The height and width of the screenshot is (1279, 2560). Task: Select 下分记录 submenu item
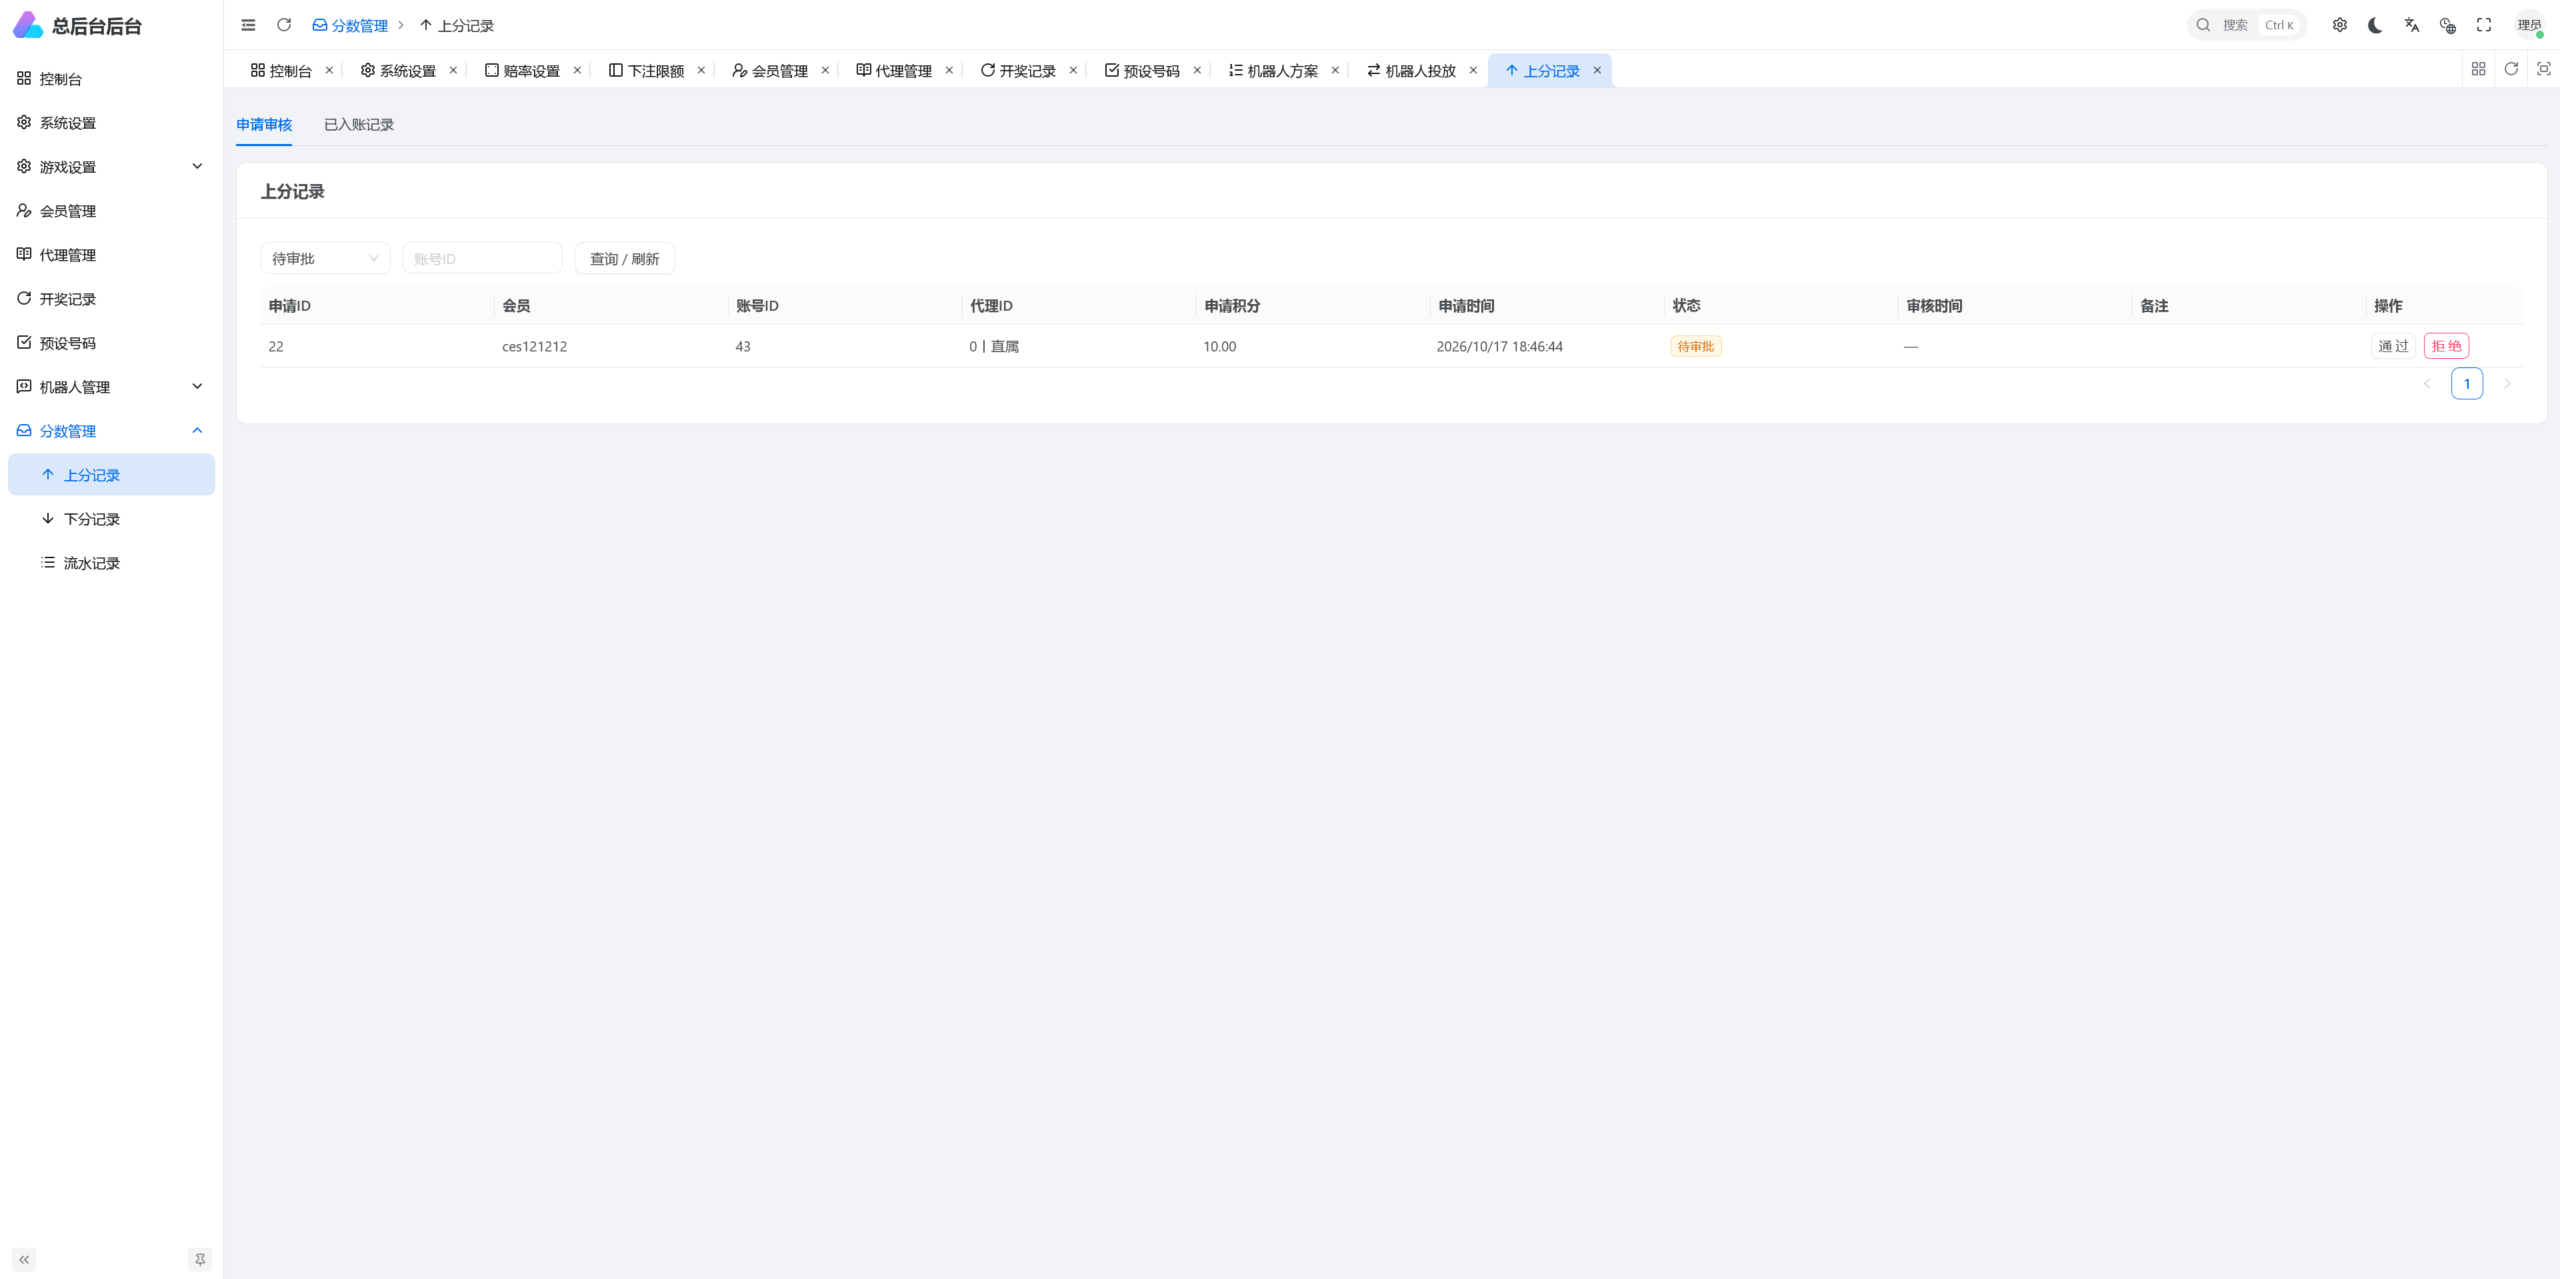point(111,519)
